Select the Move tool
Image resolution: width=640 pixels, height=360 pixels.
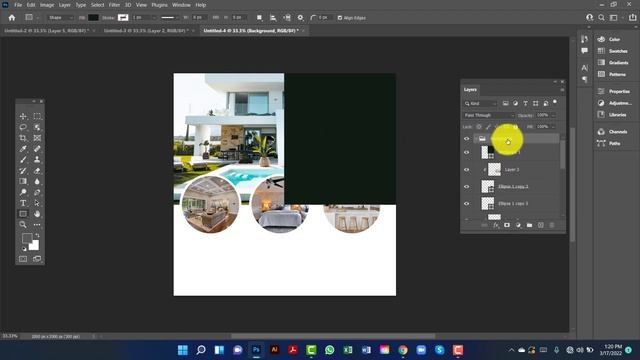click(x=23, y=116)
